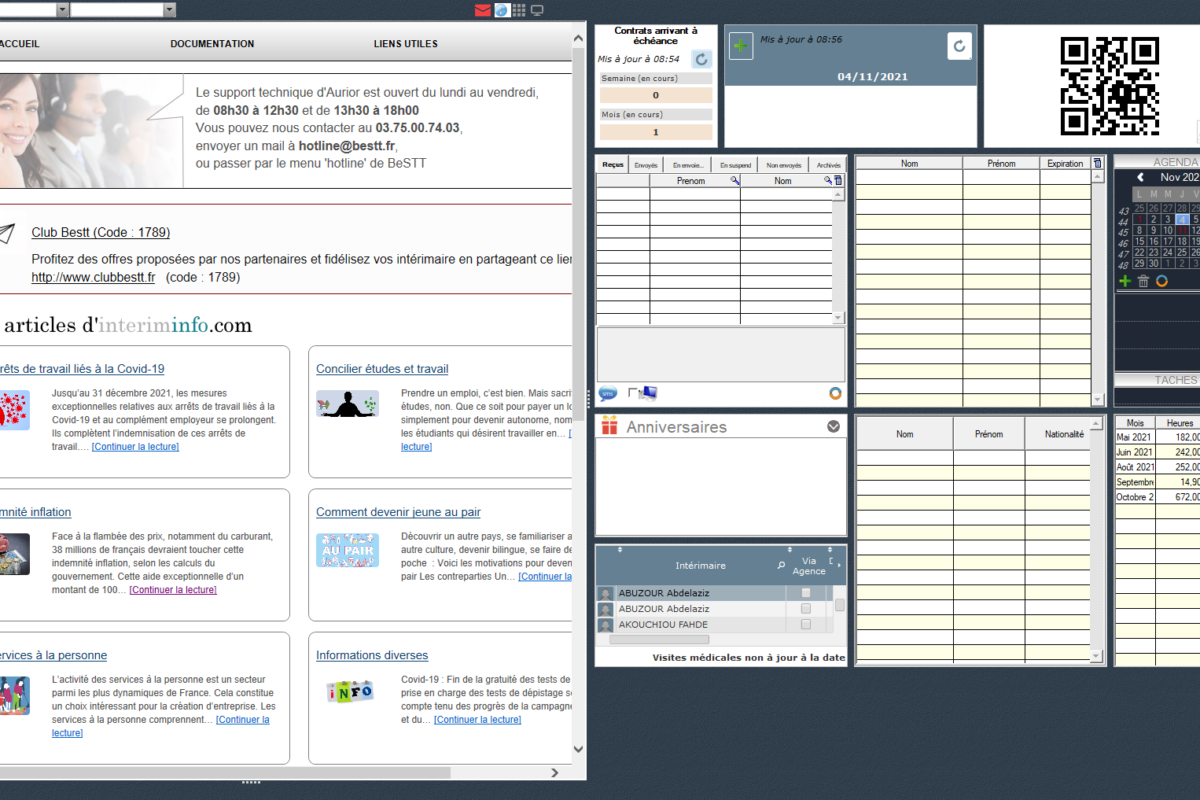Refresh the Contrats arrivant à échéance panel
Screen dimensions: 1200x800
tap(702, 59)
